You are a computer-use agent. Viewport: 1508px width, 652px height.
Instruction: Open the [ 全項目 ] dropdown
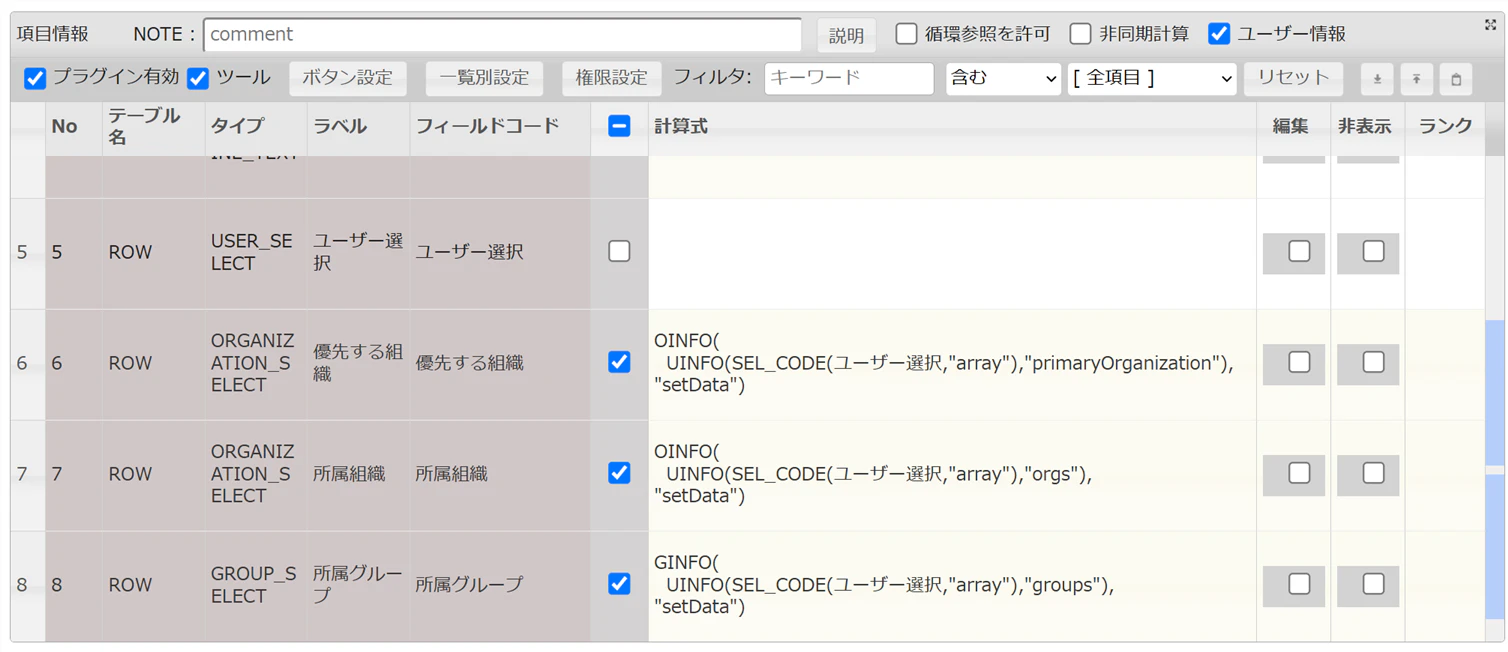(1152, 79)
